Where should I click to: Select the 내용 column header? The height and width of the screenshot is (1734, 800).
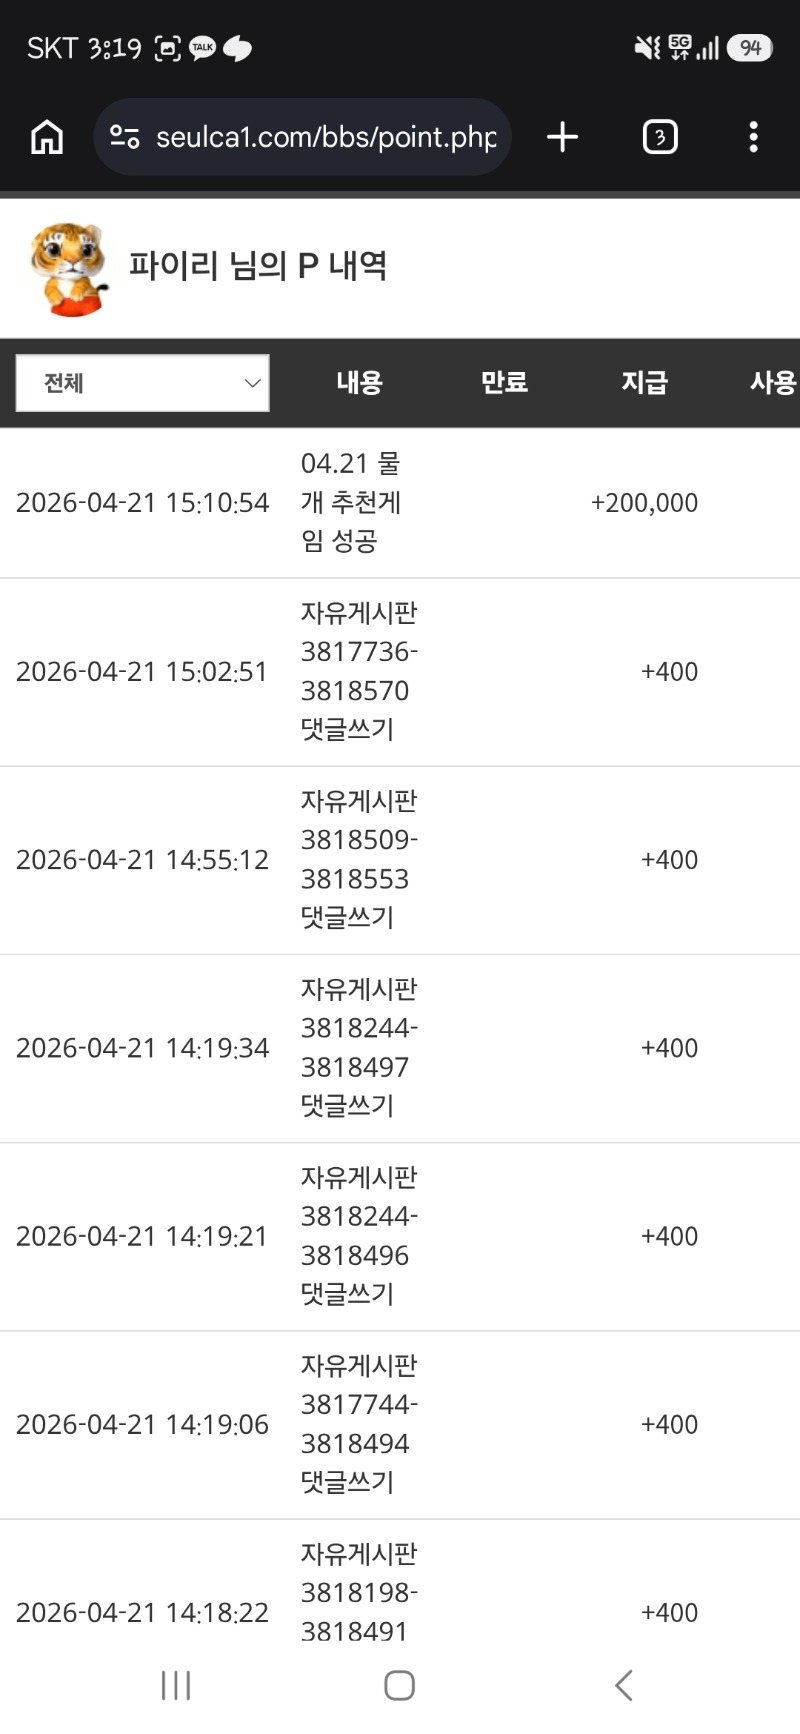[x=359, y=382]
